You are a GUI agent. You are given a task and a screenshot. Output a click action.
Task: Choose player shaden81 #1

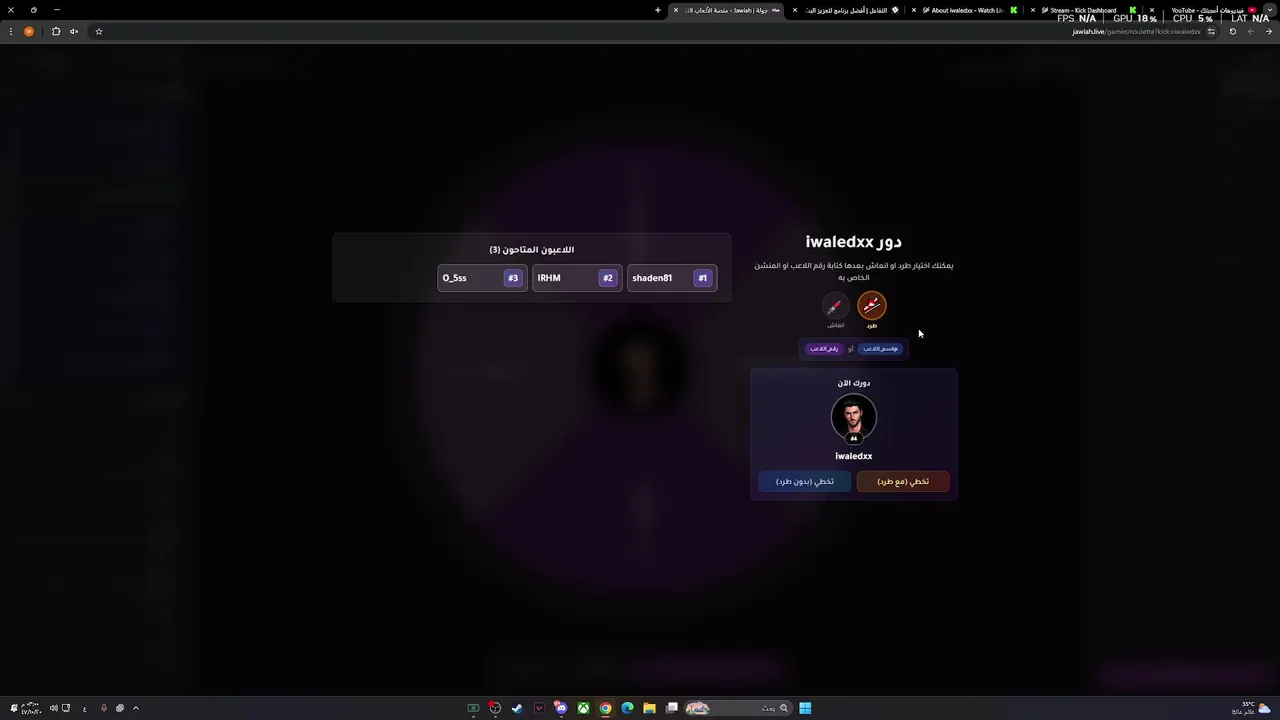click(671, 278)
